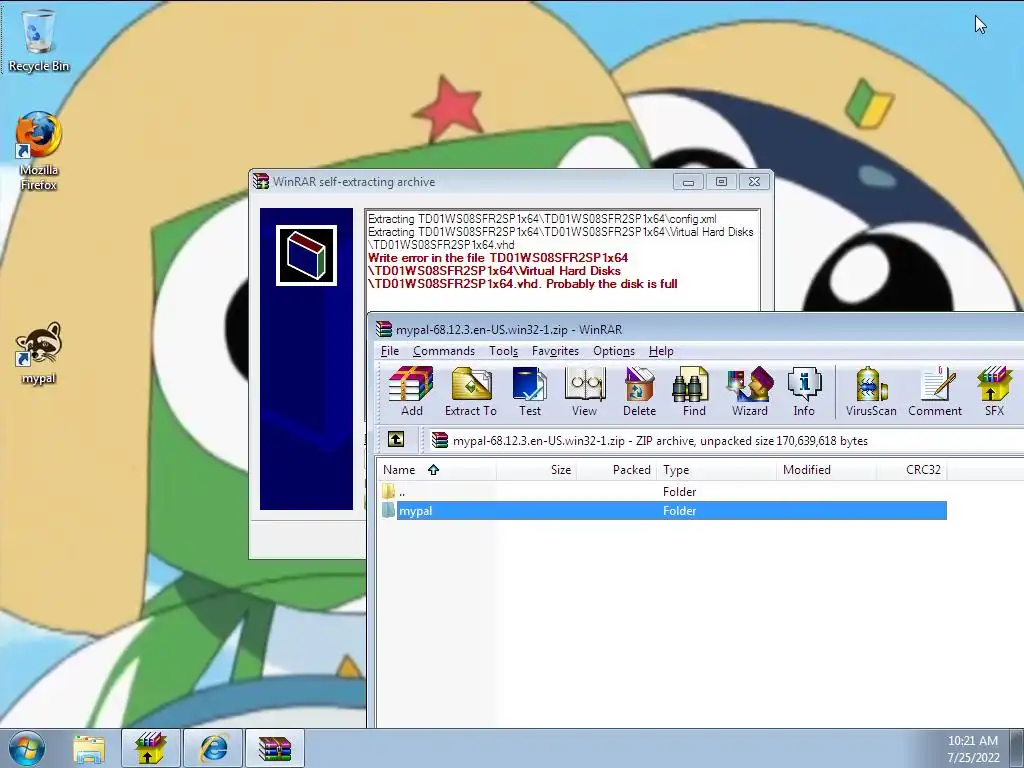
Task: Sort file list by Type column
Action: click(x=716, y=470)
